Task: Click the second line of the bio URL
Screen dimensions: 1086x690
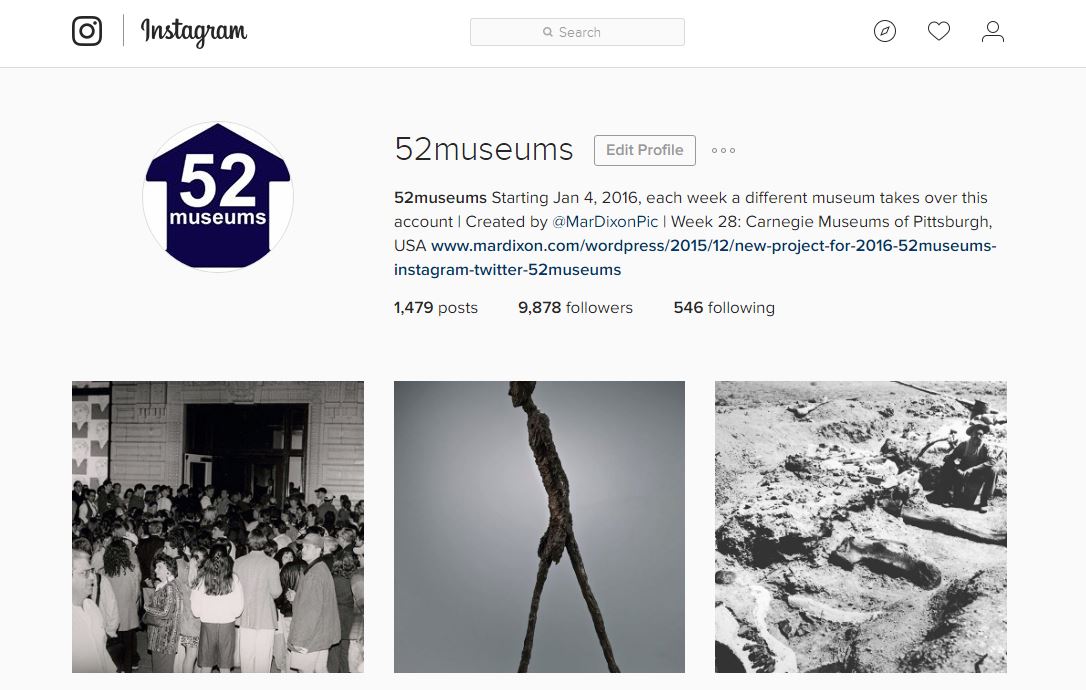Action: pyautogui.click(x=507, y=270)
